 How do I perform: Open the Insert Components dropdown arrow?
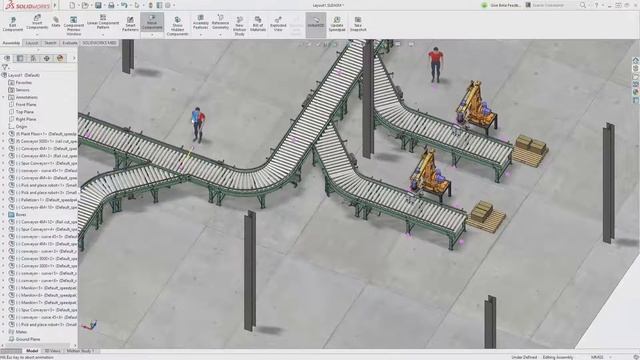click(x=37, y=35)
